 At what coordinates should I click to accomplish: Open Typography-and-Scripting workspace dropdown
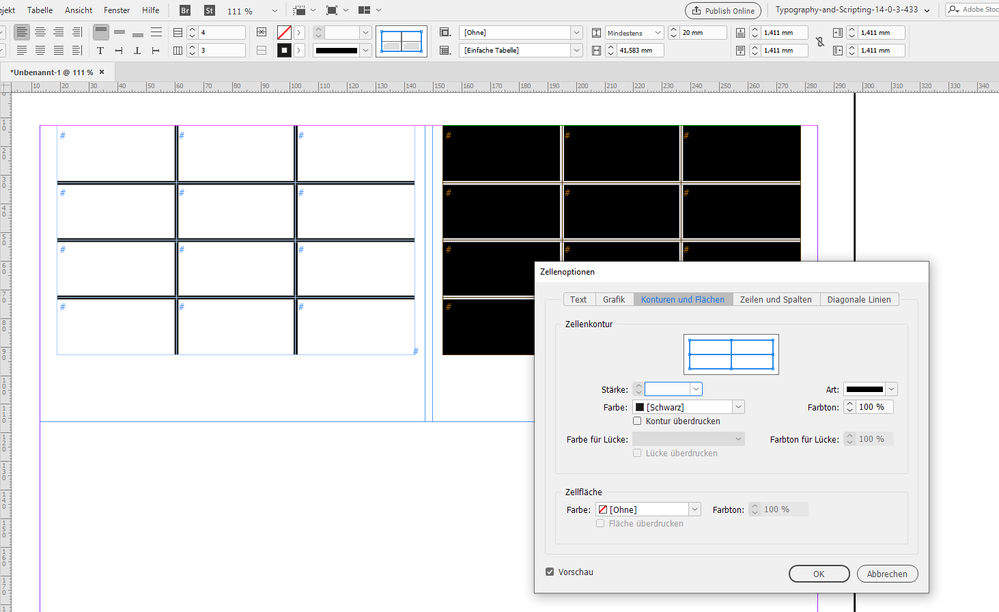tap(852, 10)
